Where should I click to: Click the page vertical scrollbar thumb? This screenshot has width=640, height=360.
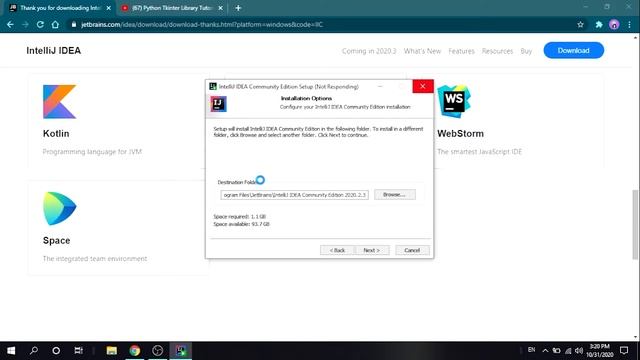pyautogui.click(x=635, y=224)
